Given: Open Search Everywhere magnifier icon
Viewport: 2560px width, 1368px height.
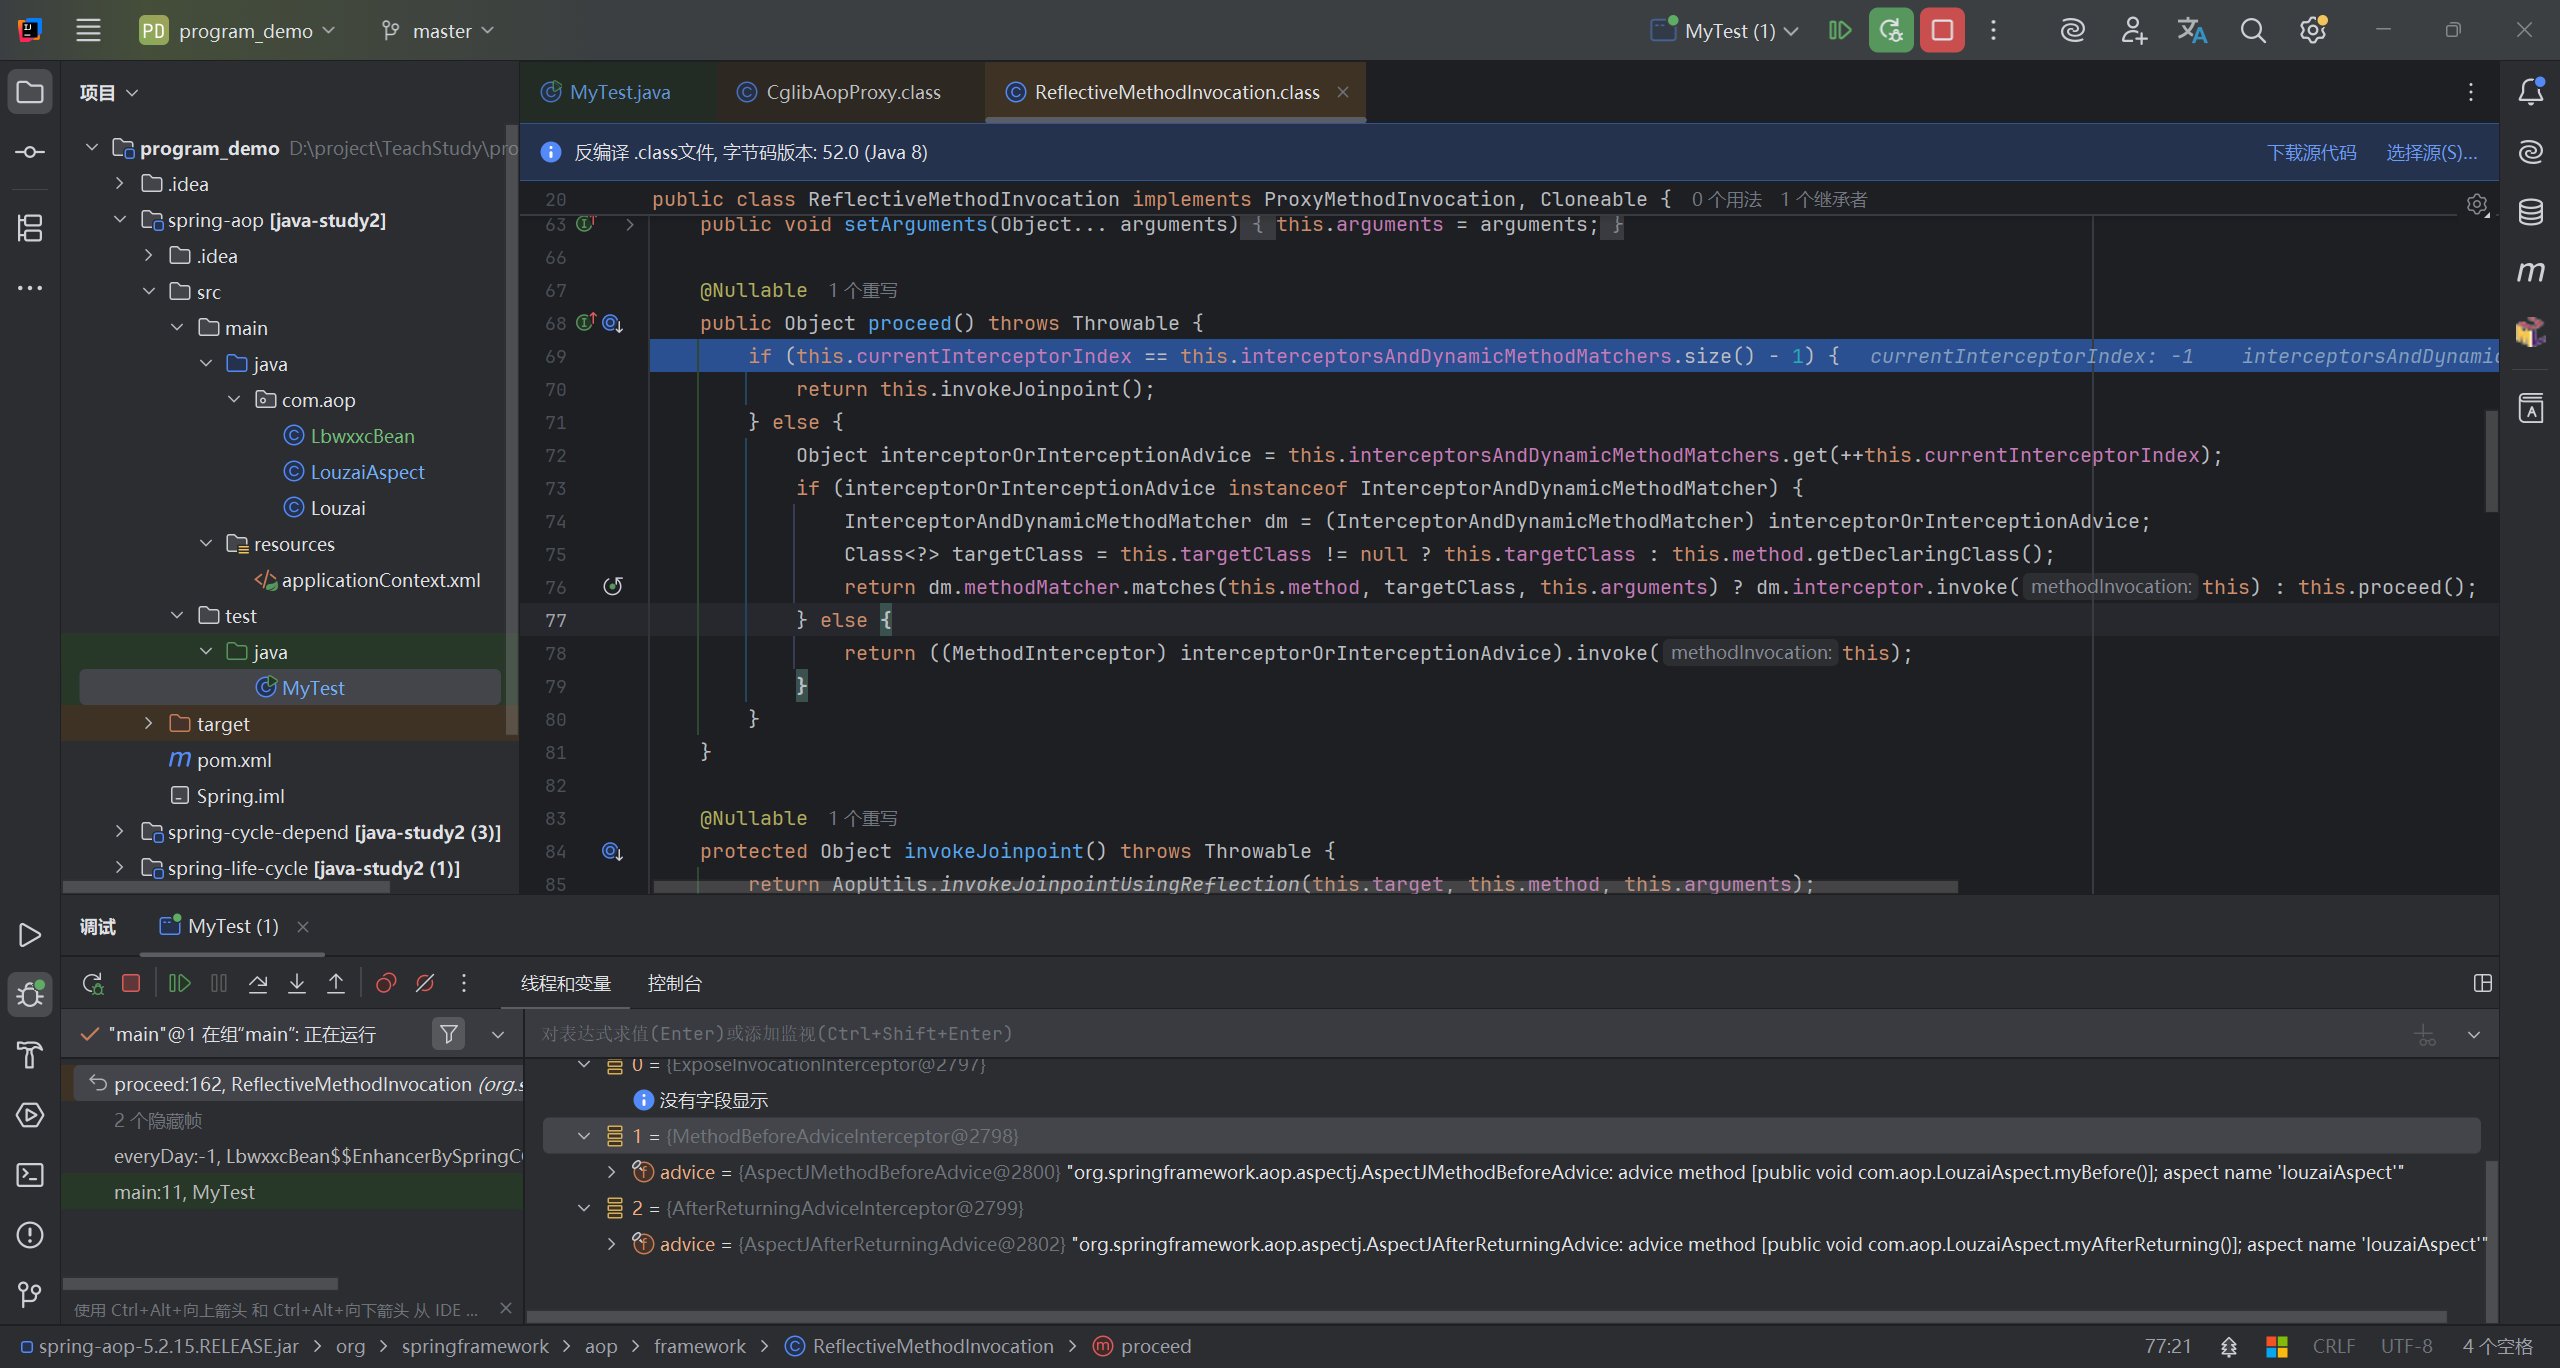Looking at the screenshot, I should pos(2253,31).
